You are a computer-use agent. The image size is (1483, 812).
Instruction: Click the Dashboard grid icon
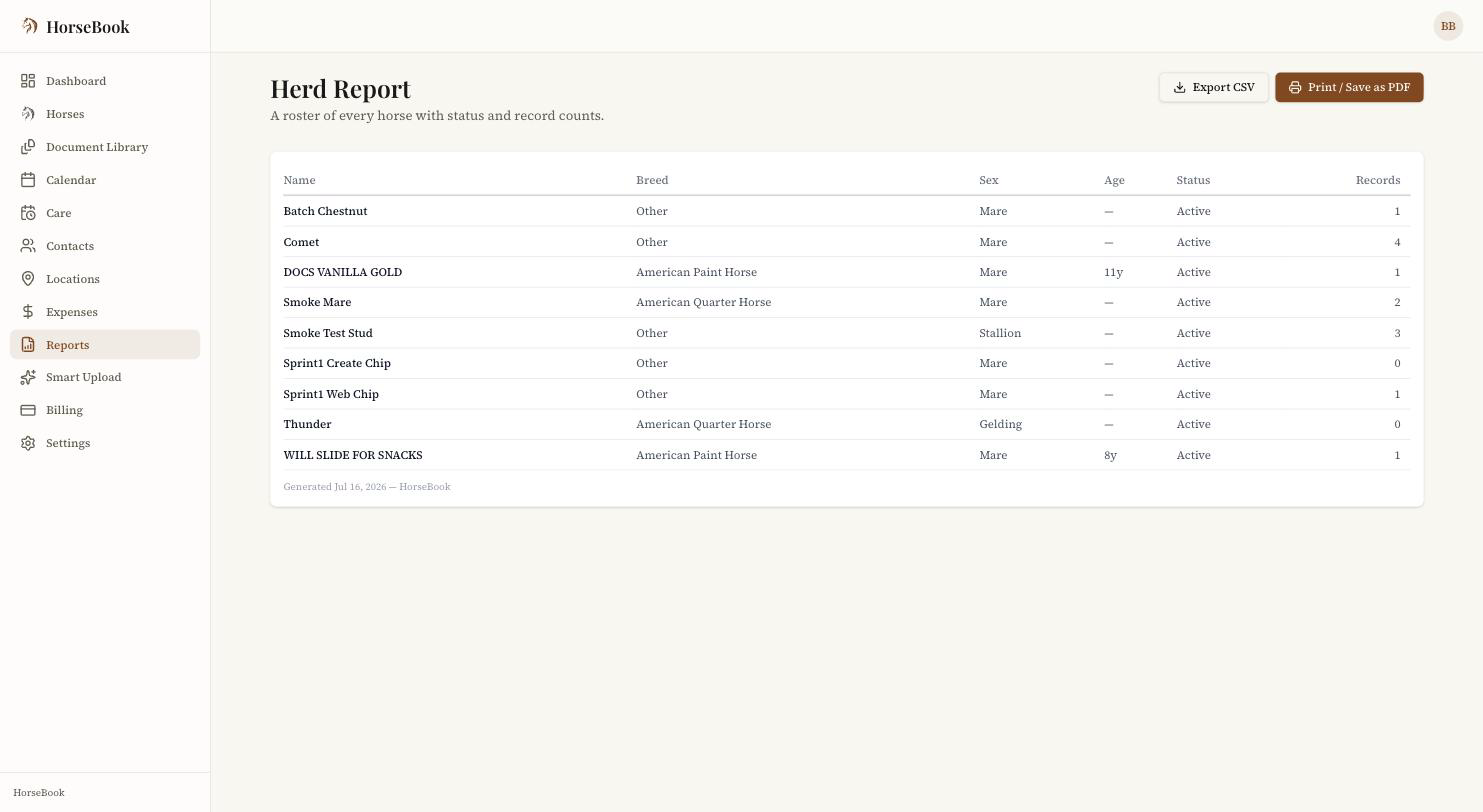coord(28,81)
